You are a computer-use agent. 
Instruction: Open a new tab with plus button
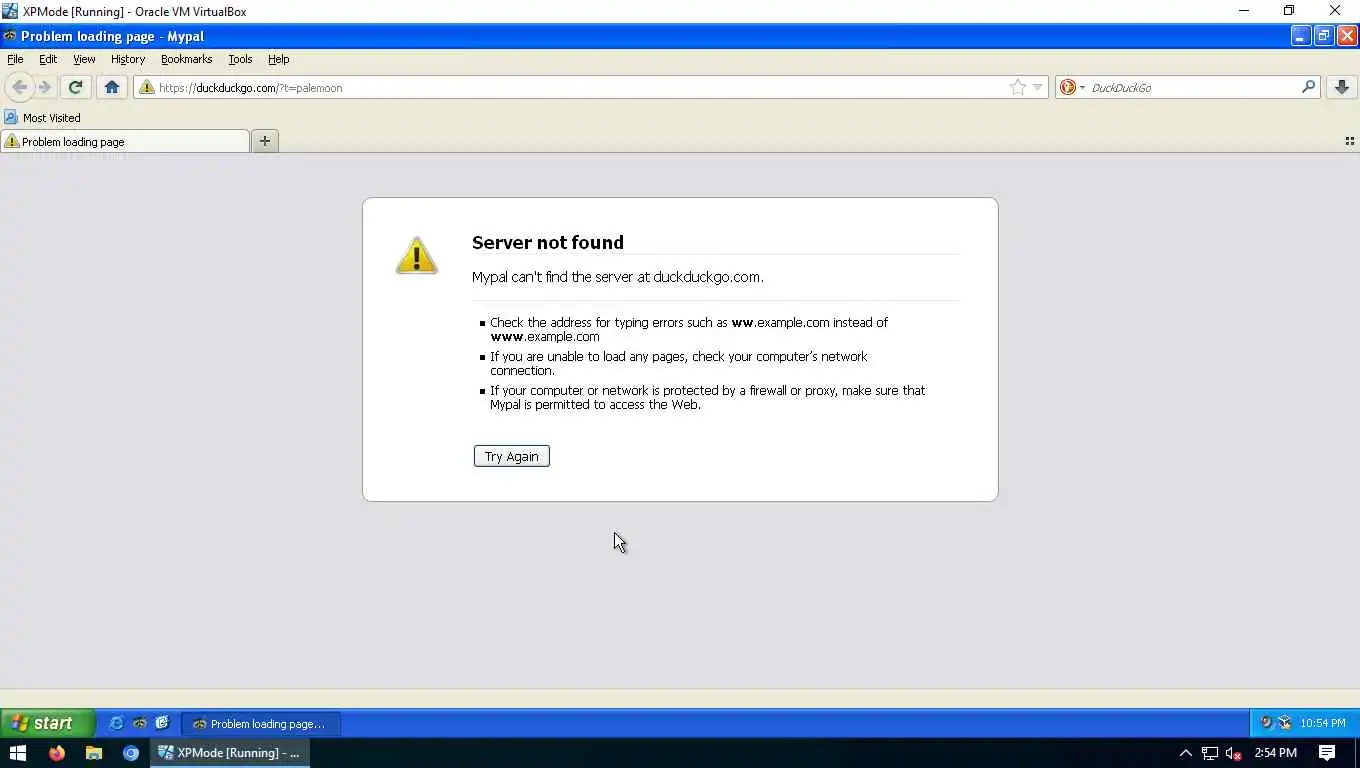(x=265, y=141)
